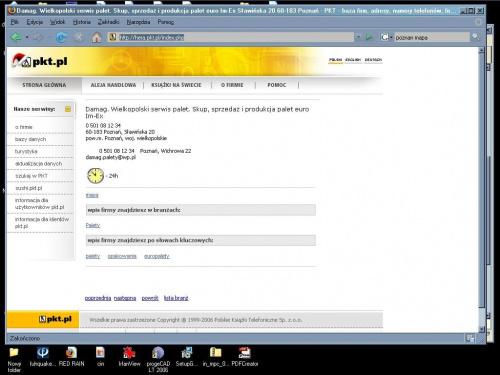Click the 'palety' keyword link
The width and height of the screenshot is (500, 375).
(x=93, y=256)
